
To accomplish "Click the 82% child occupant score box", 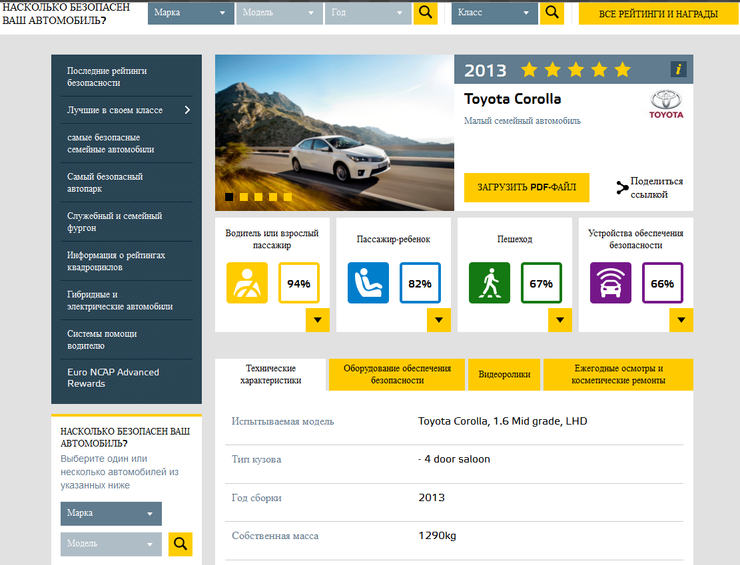I will 420,283.
